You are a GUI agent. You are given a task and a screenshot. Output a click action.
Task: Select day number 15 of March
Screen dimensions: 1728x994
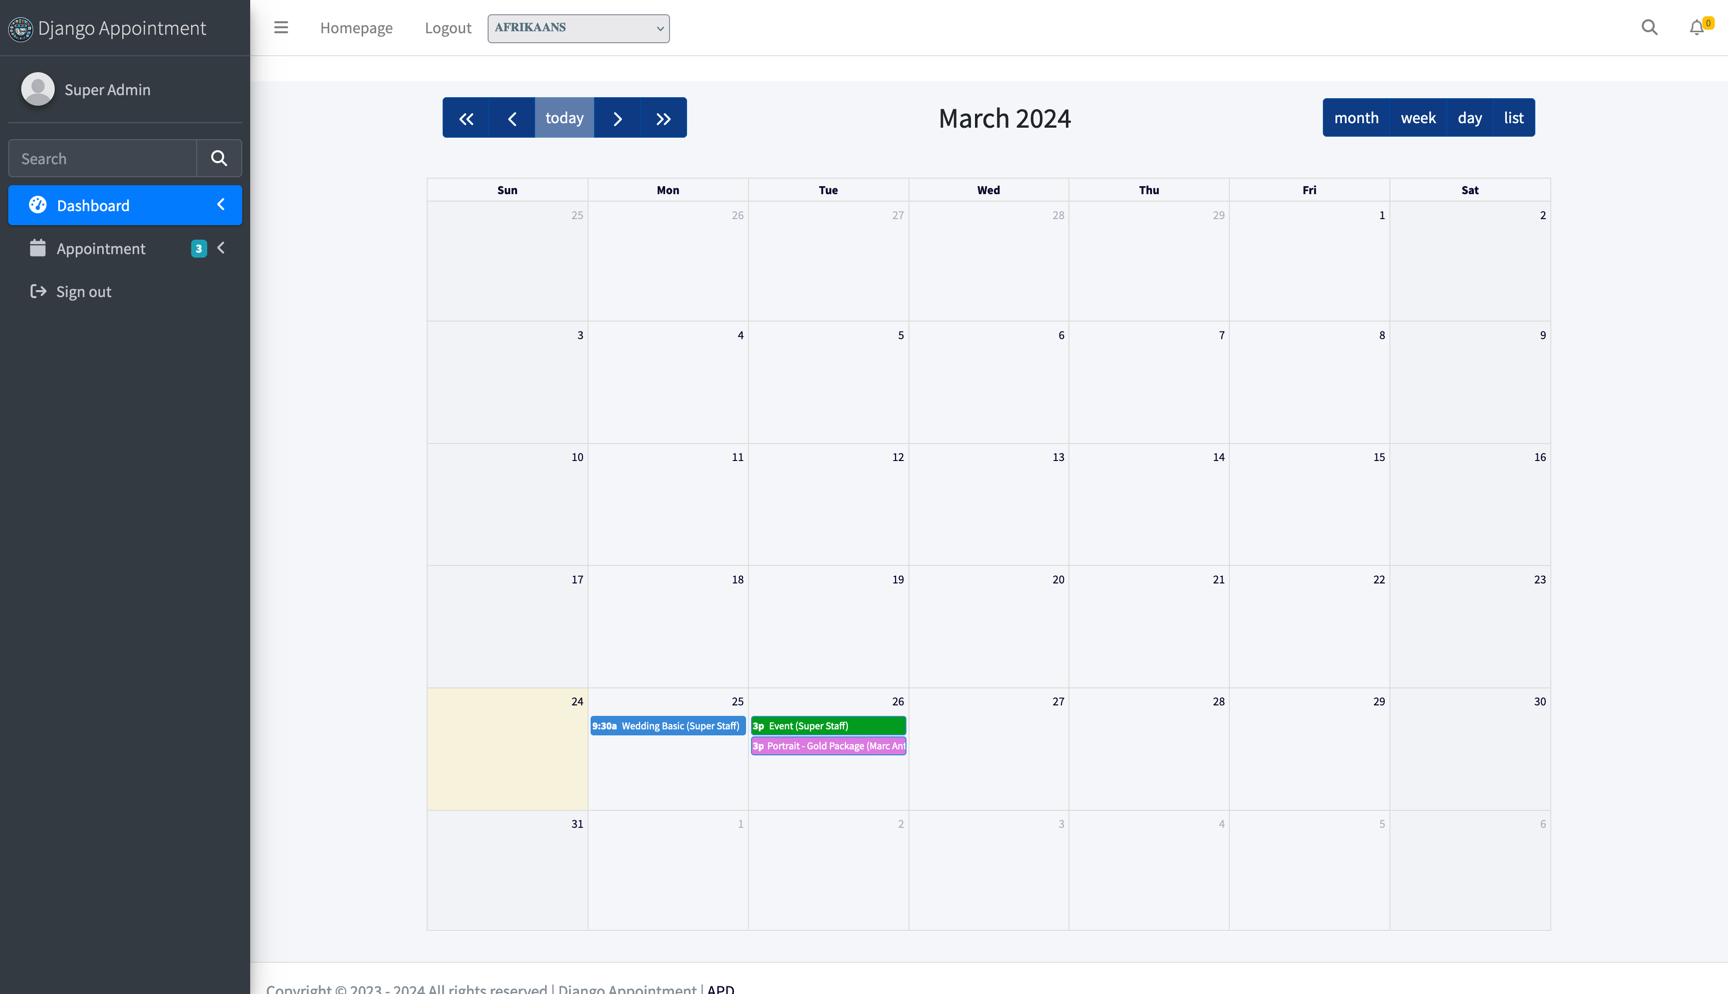point(1379,457)
